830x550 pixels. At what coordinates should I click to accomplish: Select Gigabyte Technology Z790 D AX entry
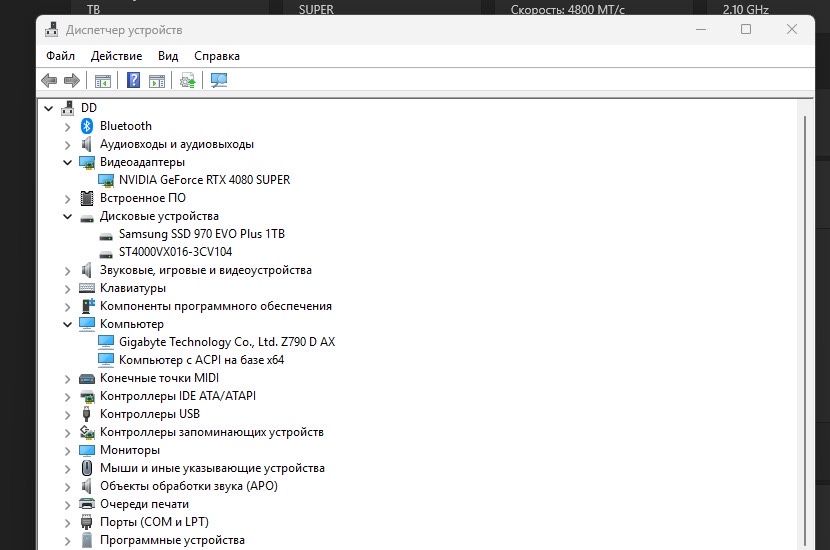227,342
